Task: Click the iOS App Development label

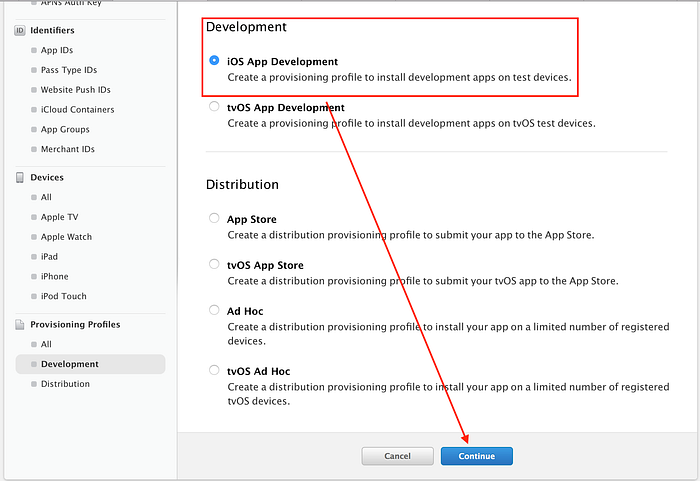Action: (x=282, y=62)
